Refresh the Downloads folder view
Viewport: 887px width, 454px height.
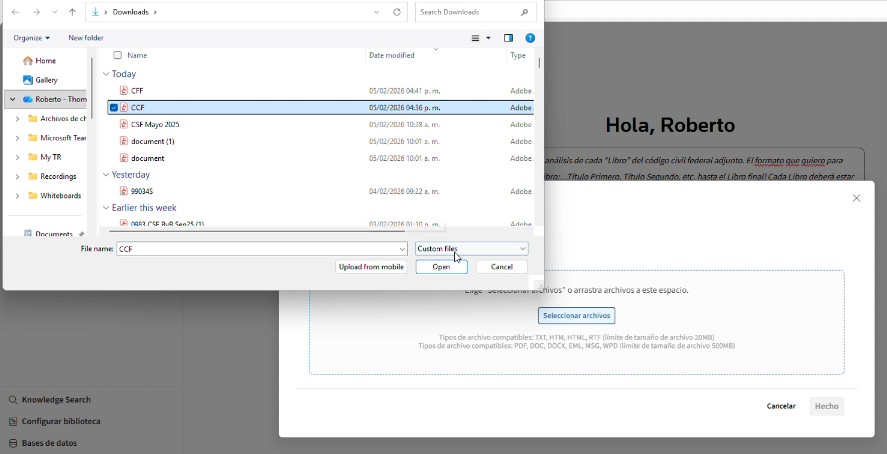(x=397, y=12)
